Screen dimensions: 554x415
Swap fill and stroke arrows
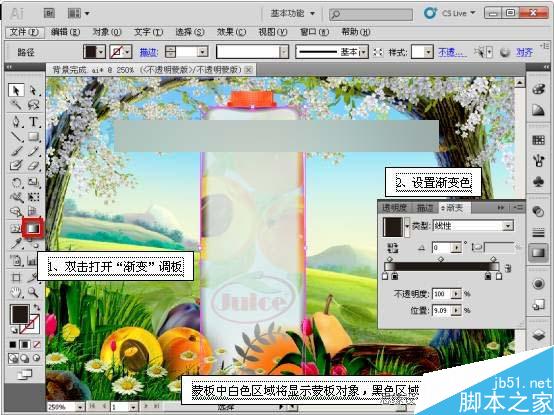[36, 308]
